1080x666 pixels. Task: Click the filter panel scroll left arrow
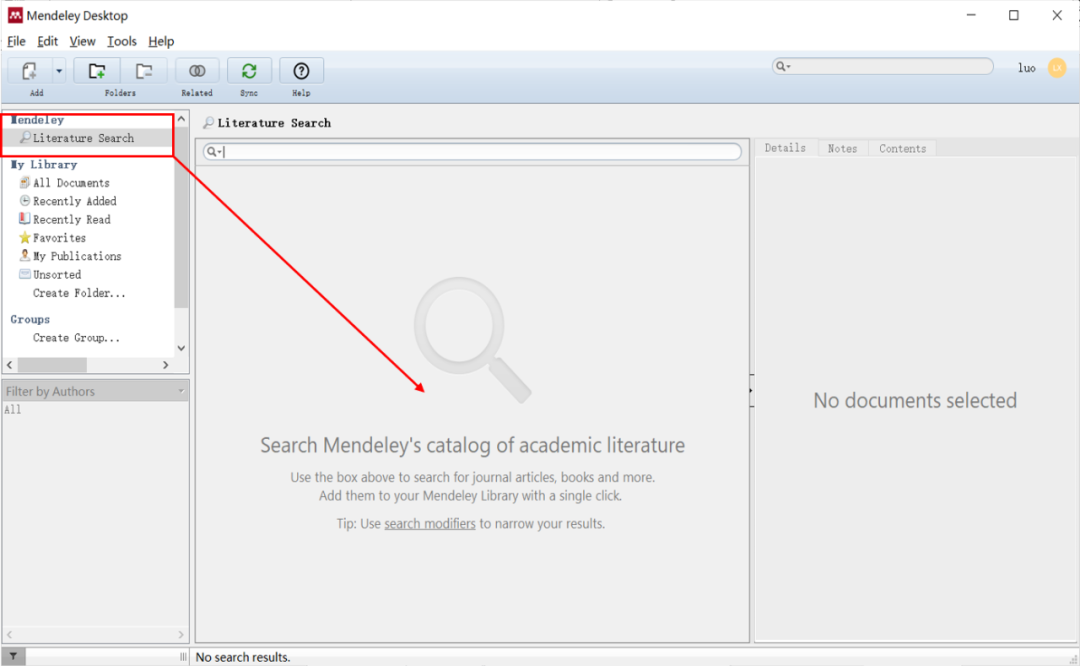[x=9, y=635]
